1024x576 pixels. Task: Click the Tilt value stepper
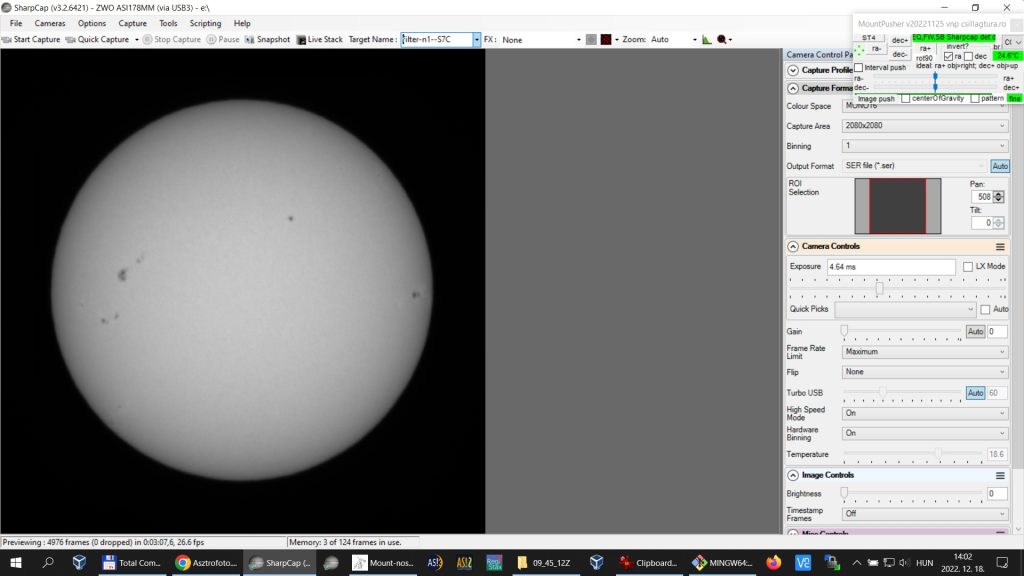tap(998, 223)
